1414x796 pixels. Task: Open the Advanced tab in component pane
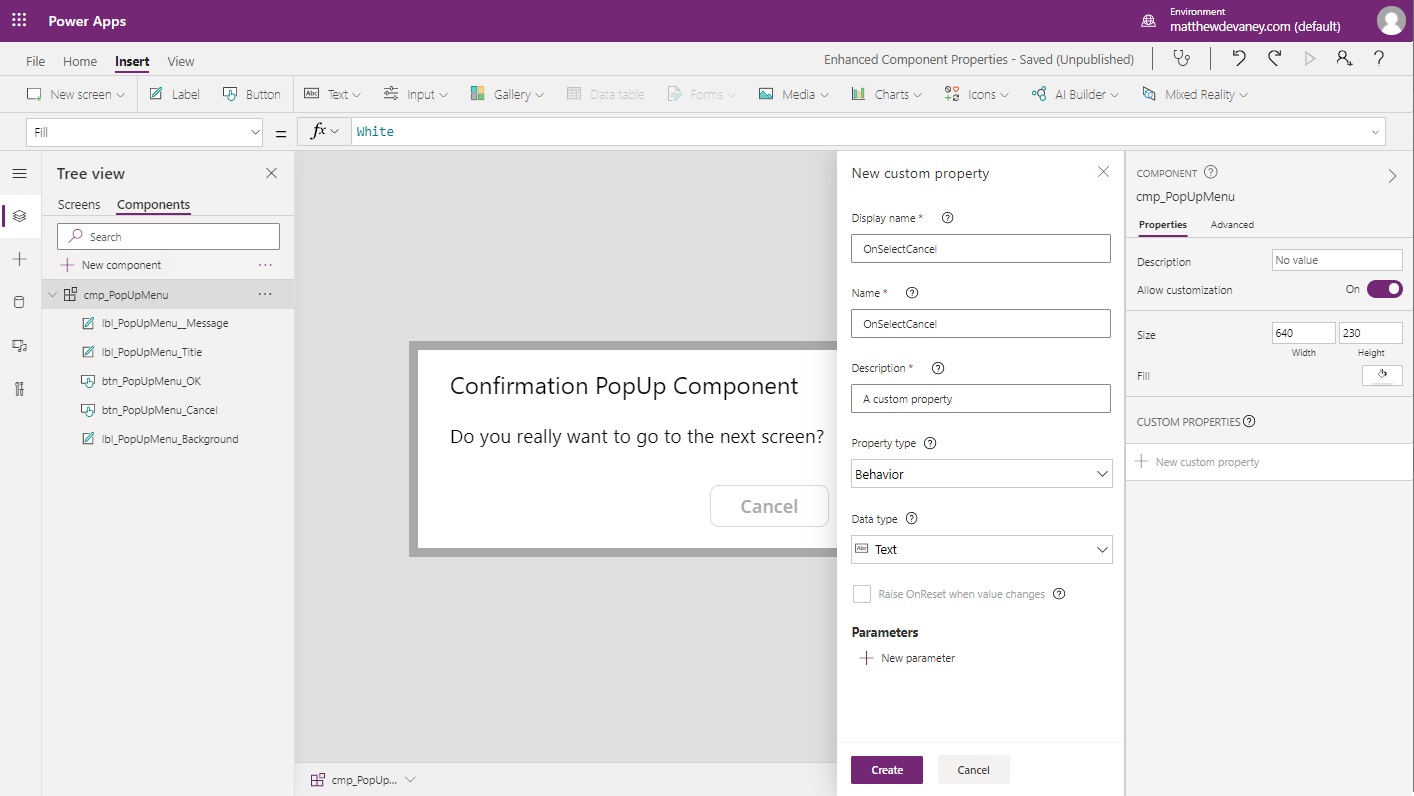(1232, 224)
